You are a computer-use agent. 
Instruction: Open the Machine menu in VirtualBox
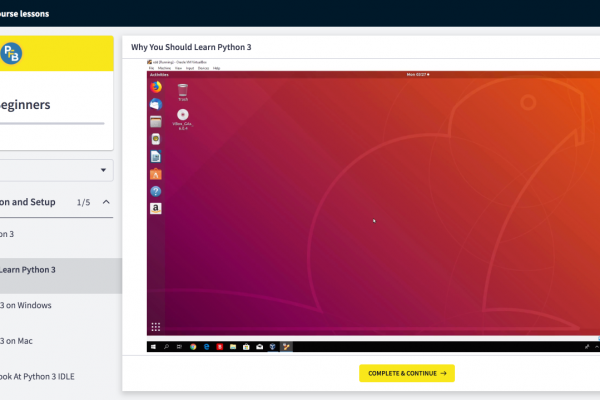pos(164,68)
